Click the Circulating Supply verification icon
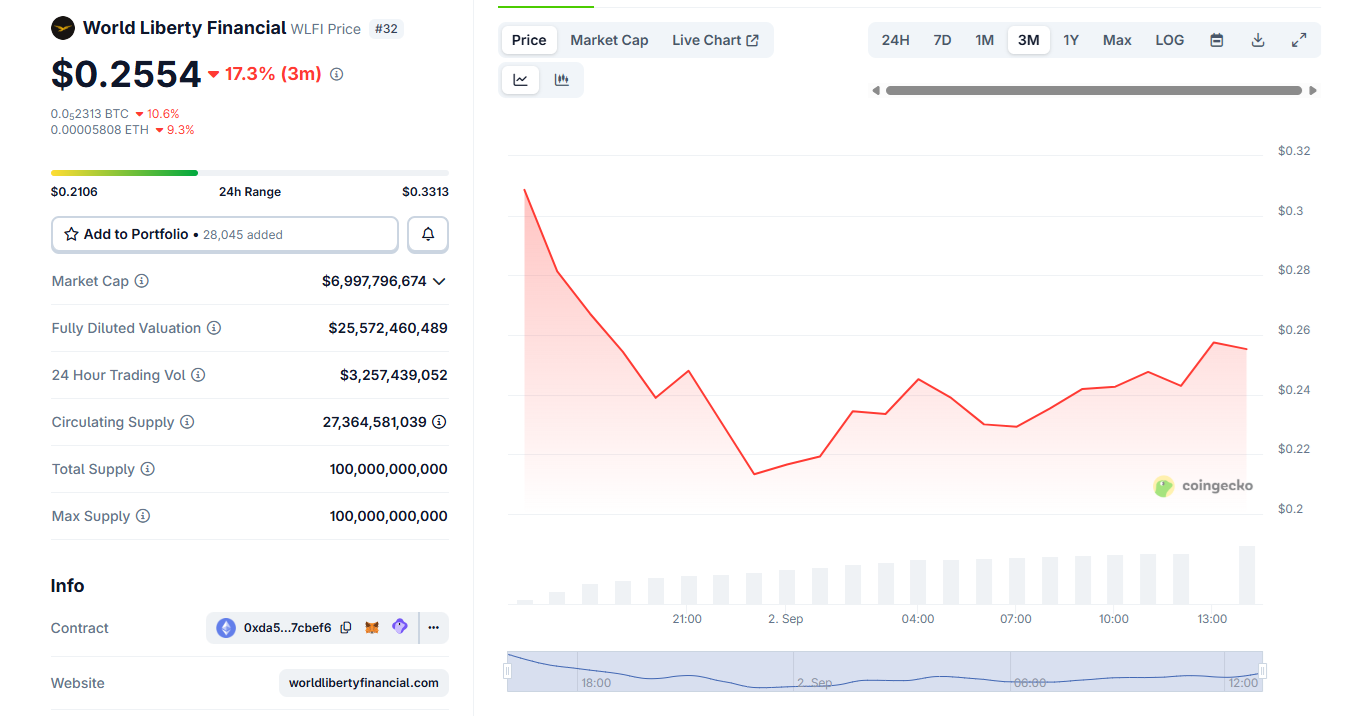The width and height of the screenshot is (1347, 716). pyautogui.click(x=439, y=422)
